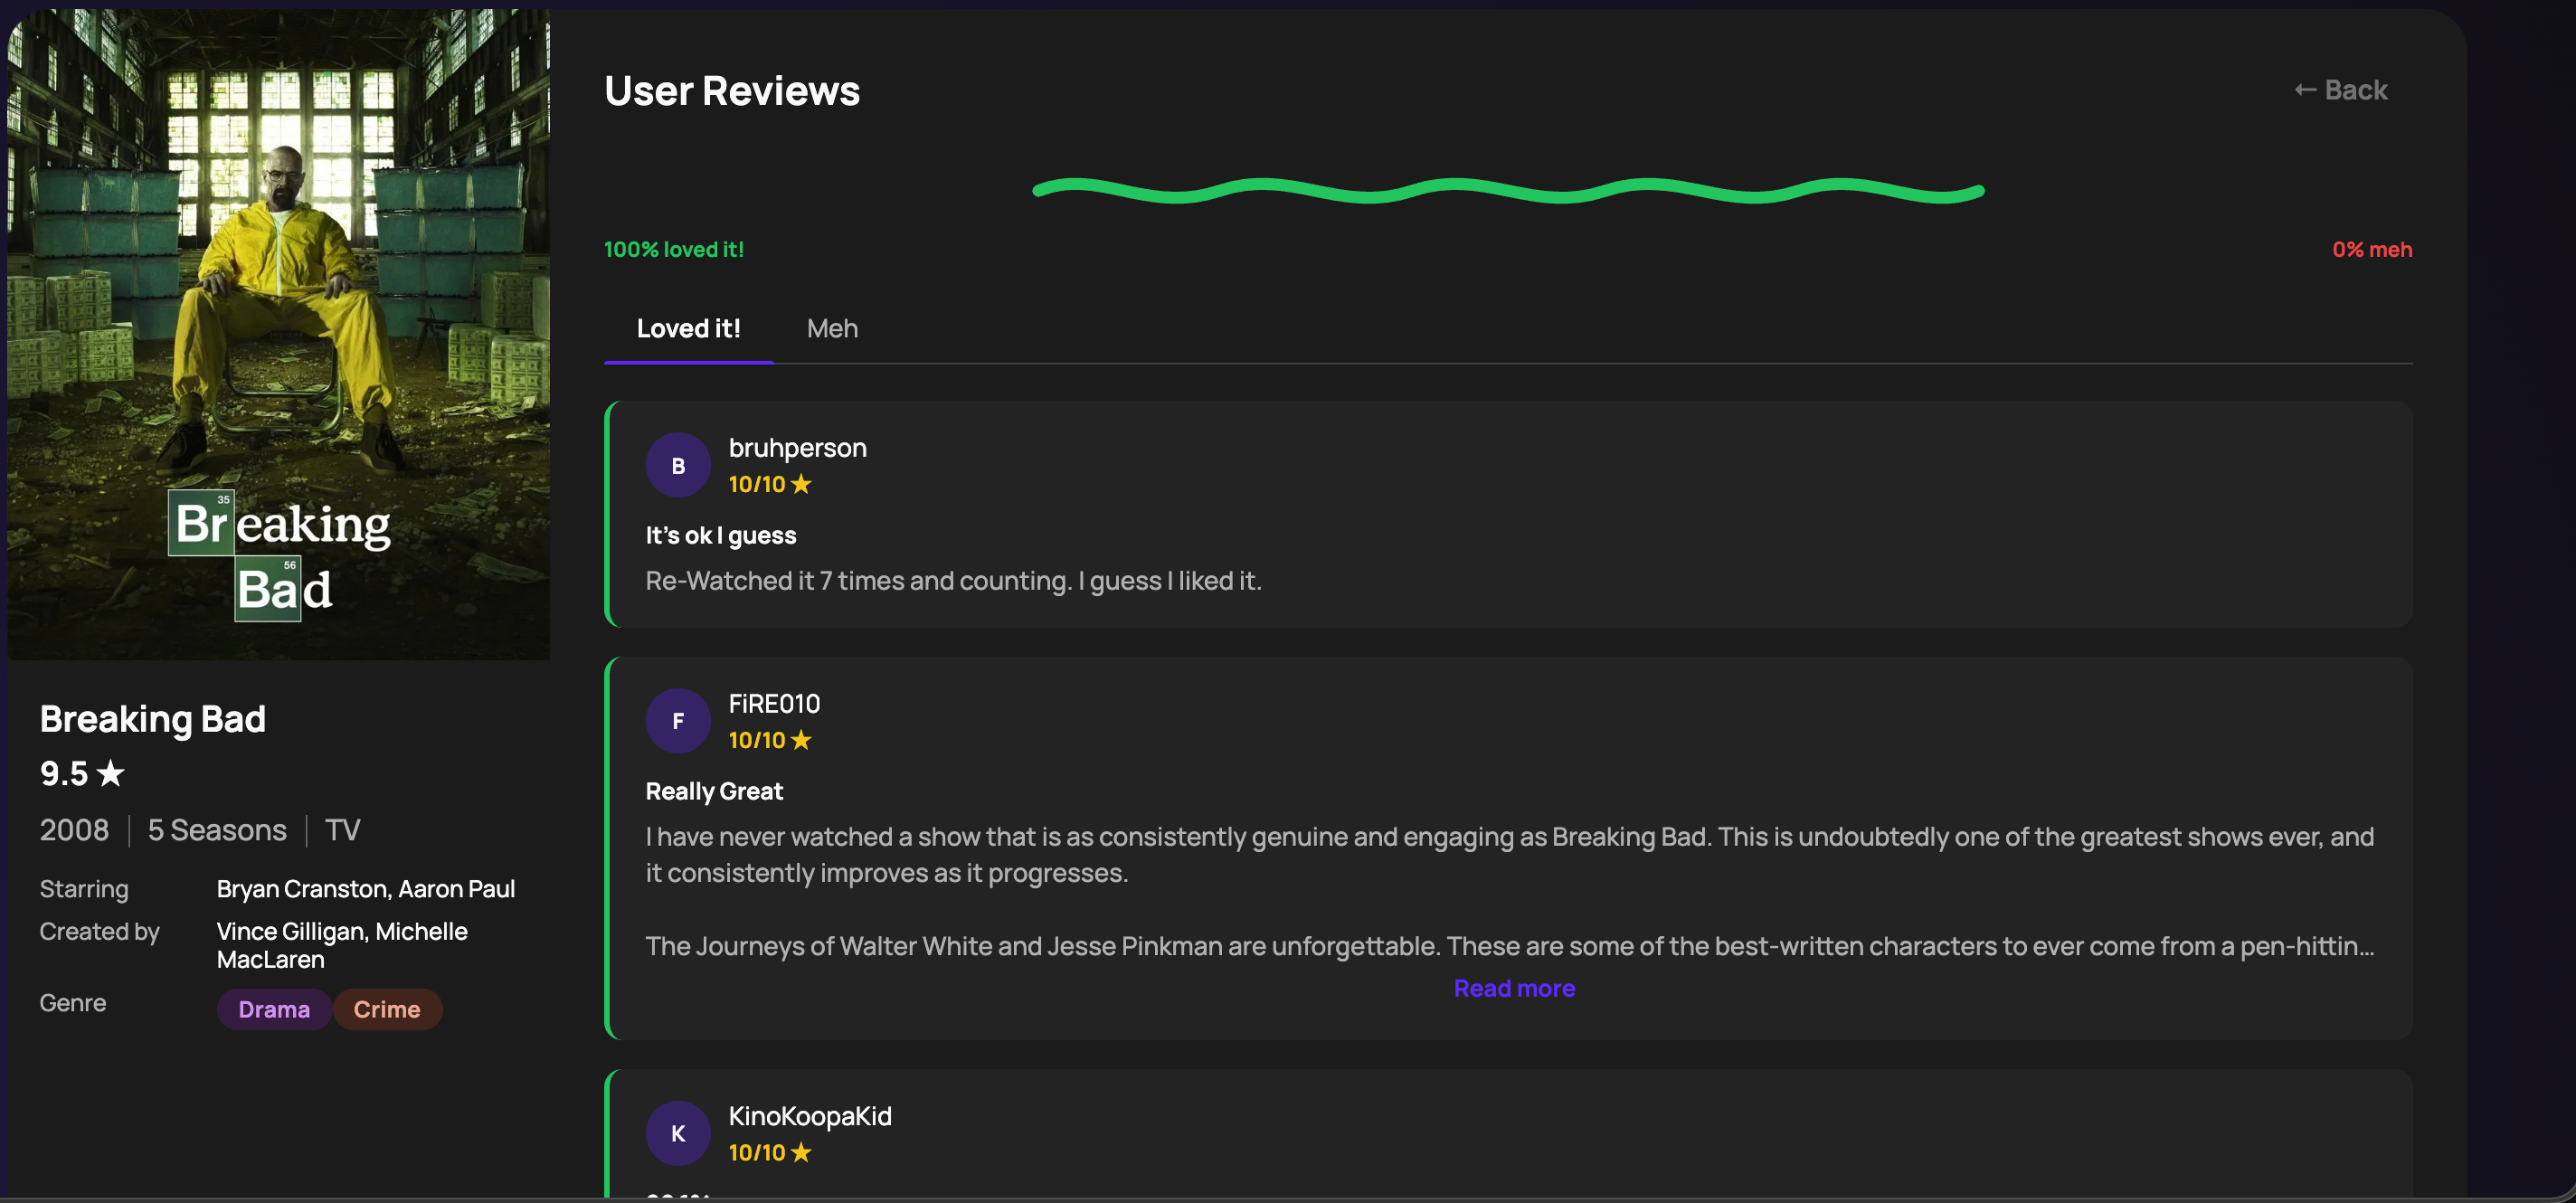Switch to the Meh reviews tab
2576x1203 pixels.
[x=831, y=328]
